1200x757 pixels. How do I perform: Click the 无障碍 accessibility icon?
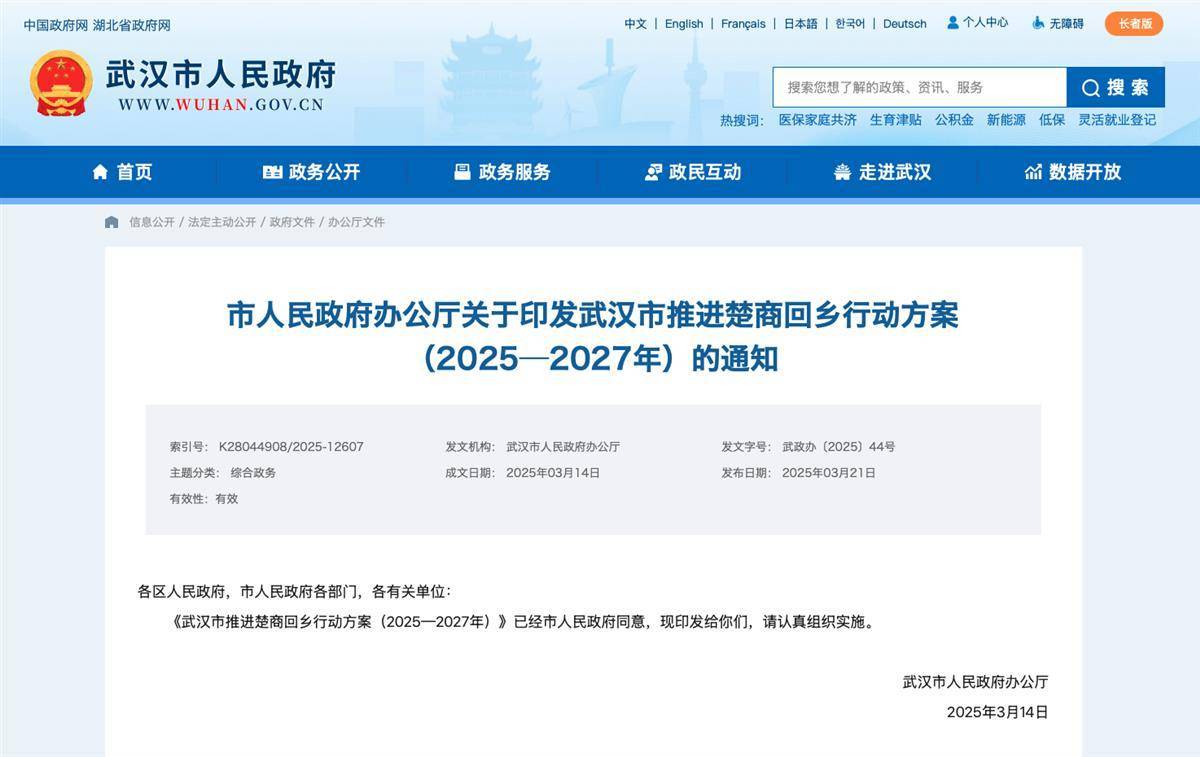point(1038,22)
